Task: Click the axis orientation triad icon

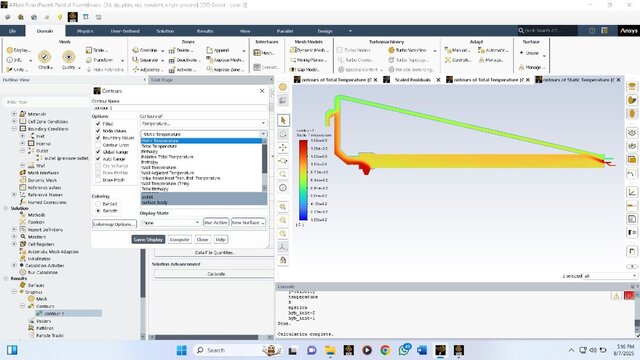Action: (x=283, y=247)
